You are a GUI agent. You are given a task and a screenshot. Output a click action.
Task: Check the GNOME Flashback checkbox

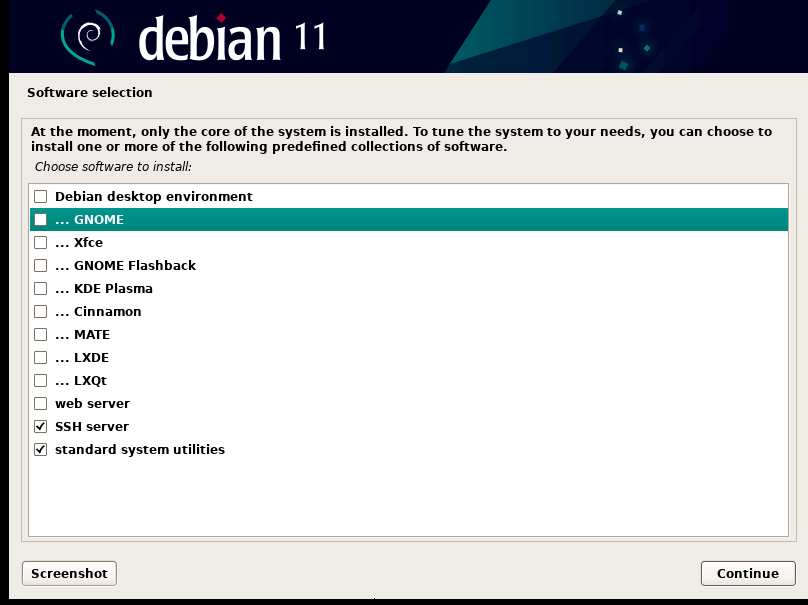coord(40,265)
